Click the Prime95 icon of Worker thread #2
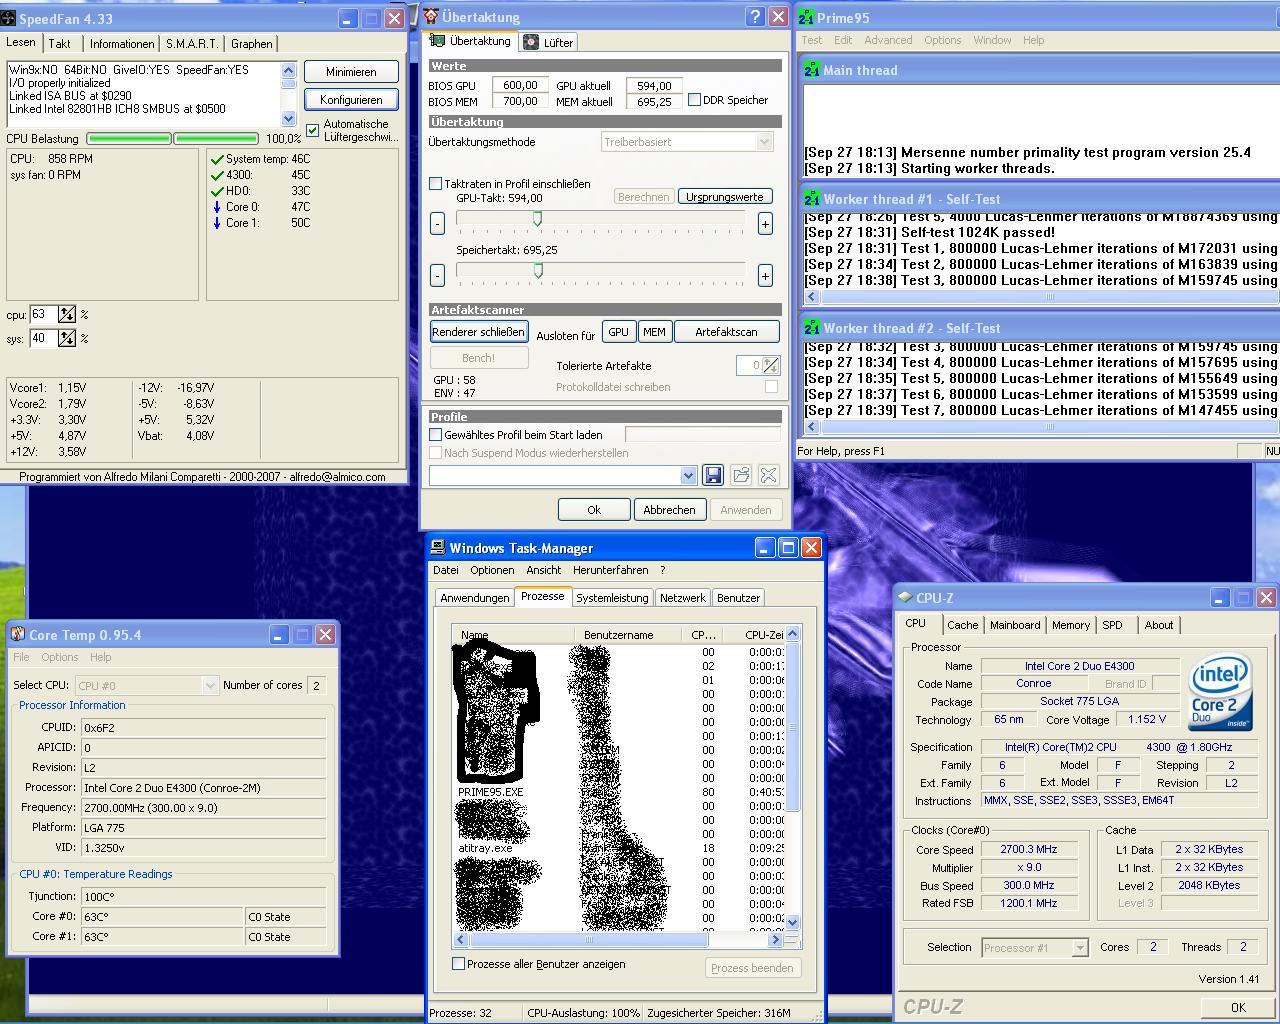This screenshot has width=1280, height=1024. (811, 328)
